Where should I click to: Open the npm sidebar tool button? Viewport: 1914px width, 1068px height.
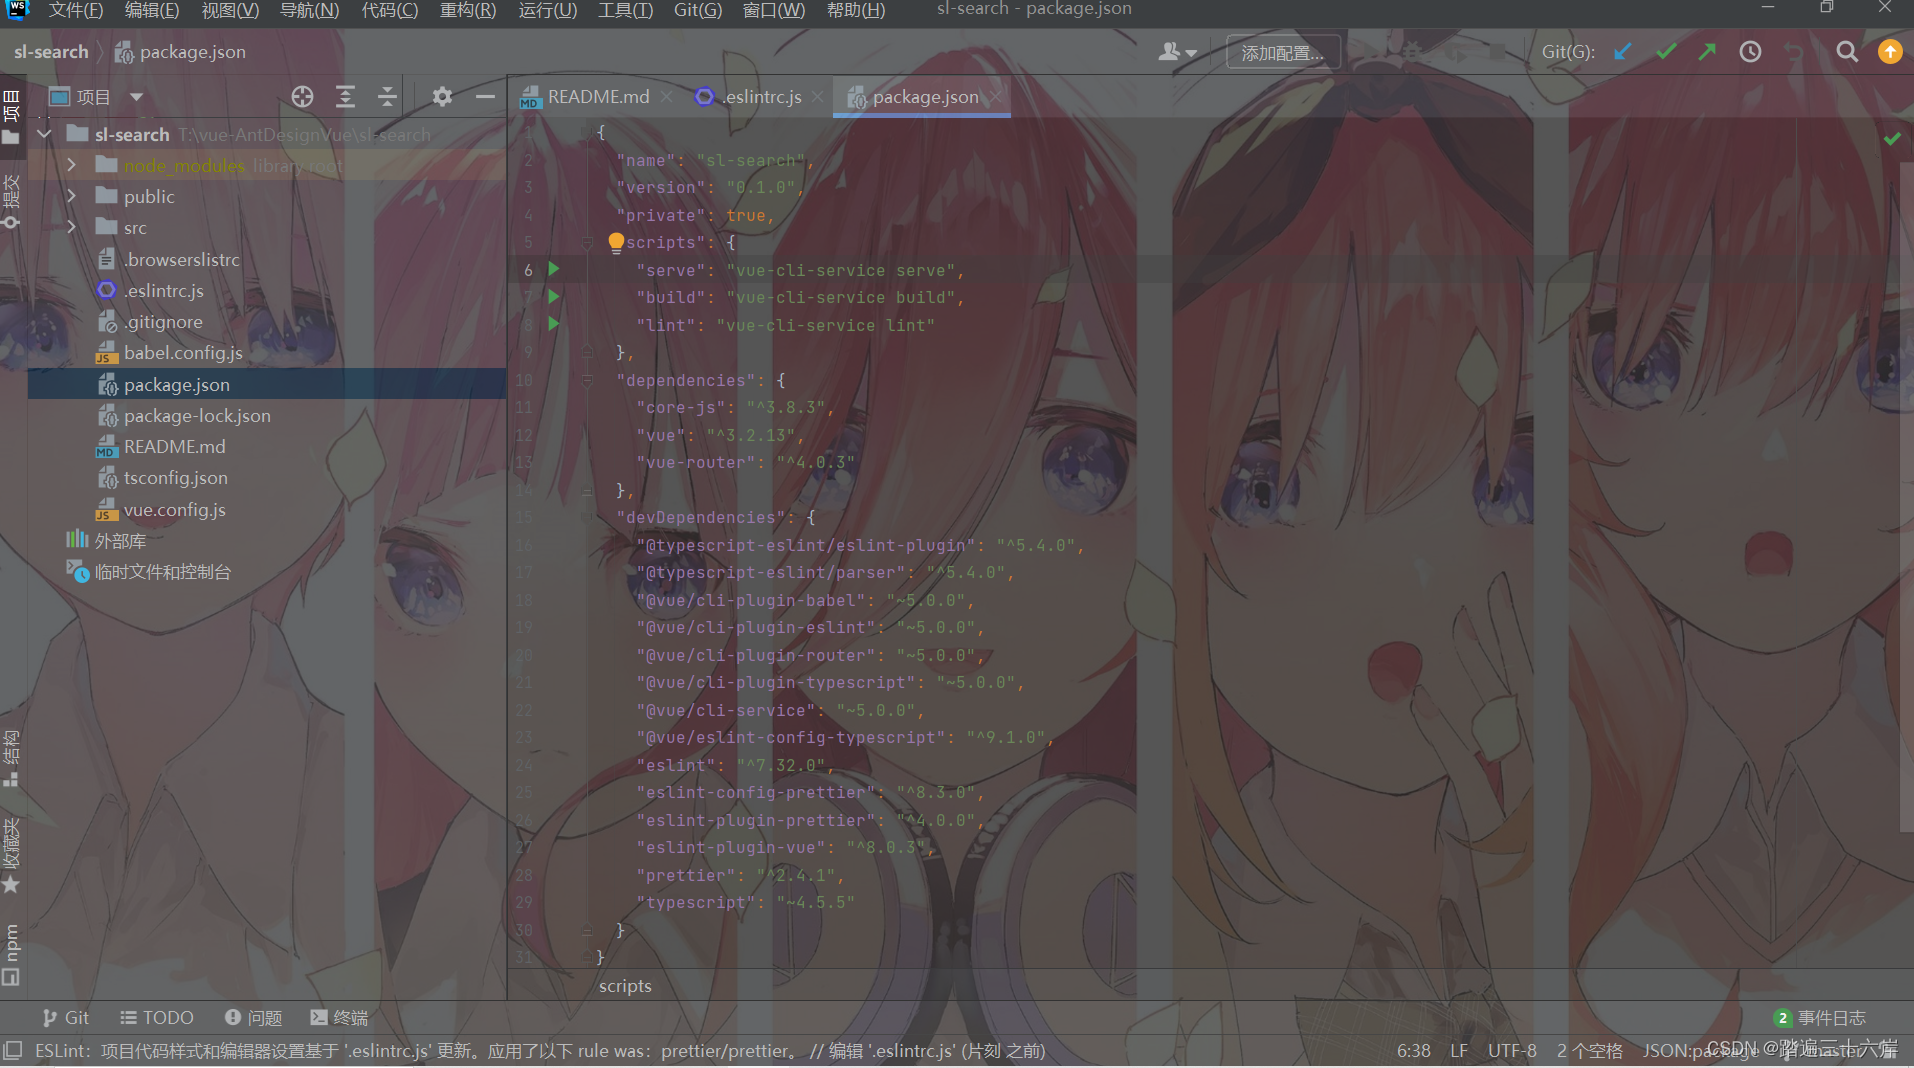click(12, 954)
